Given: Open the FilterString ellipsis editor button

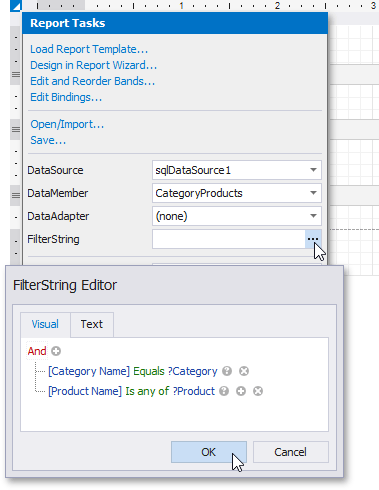Looking at the screenshot, I should 313,239.
